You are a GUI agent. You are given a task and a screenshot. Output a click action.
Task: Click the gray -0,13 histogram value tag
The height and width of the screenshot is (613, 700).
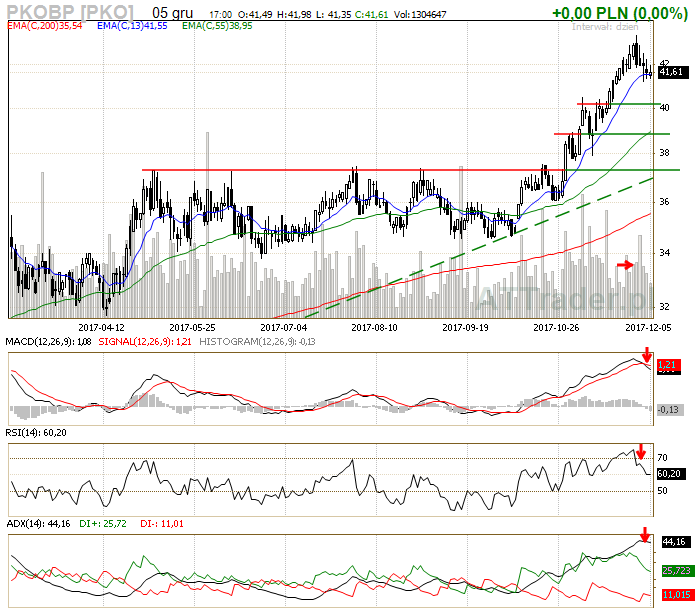click(670, 409)
